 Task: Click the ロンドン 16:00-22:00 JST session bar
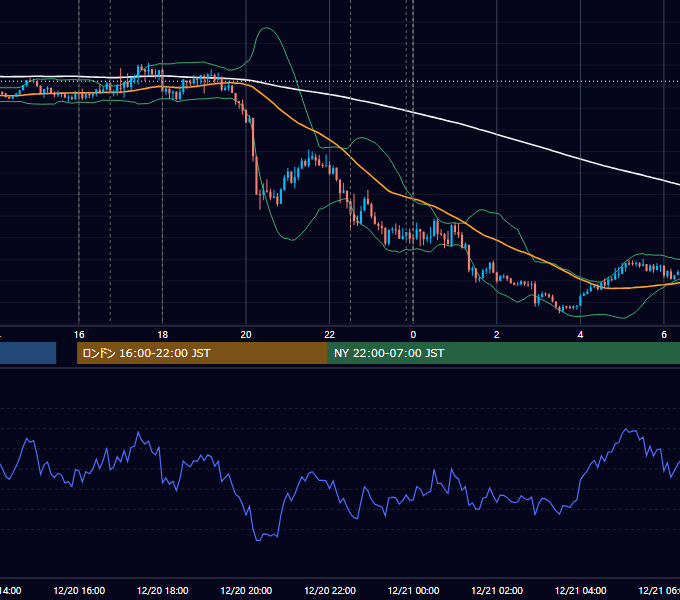pyautogui.click(x=202, y=353)
